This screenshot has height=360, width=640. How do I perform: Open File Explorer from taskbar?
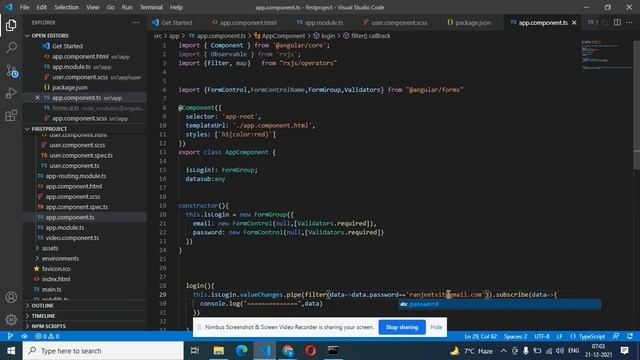[x=219, y=351]
